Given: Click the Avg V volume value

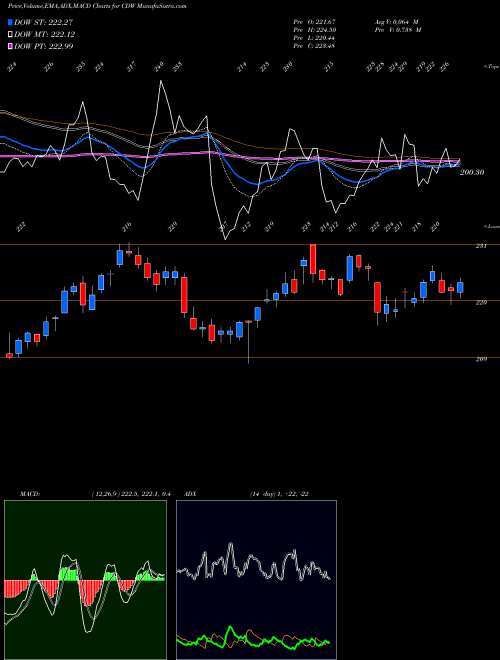Looking at the screenshot, I should tap(395, 21).
